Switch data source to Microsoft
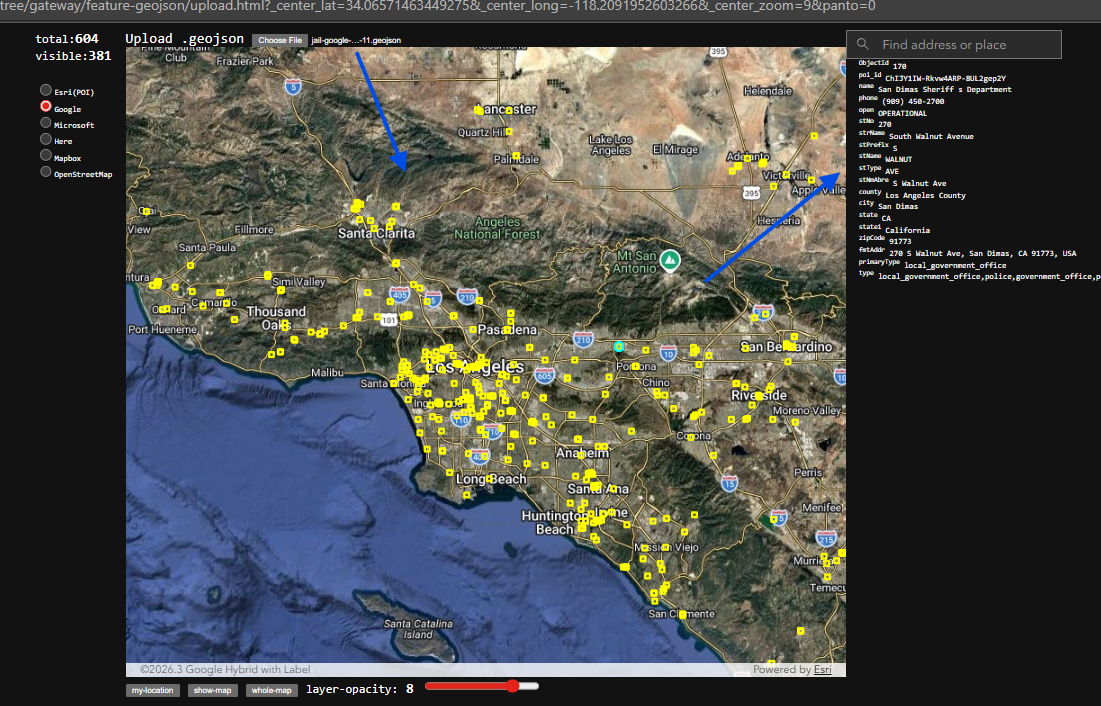The image size is (1101, 706). 46,124
